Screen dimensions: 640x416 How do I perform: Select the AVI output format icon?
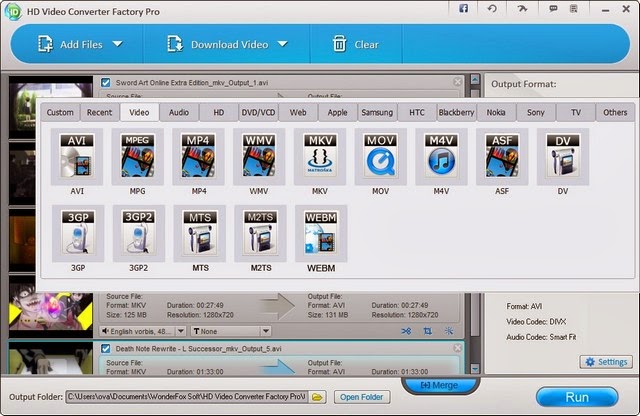point(77,157)
